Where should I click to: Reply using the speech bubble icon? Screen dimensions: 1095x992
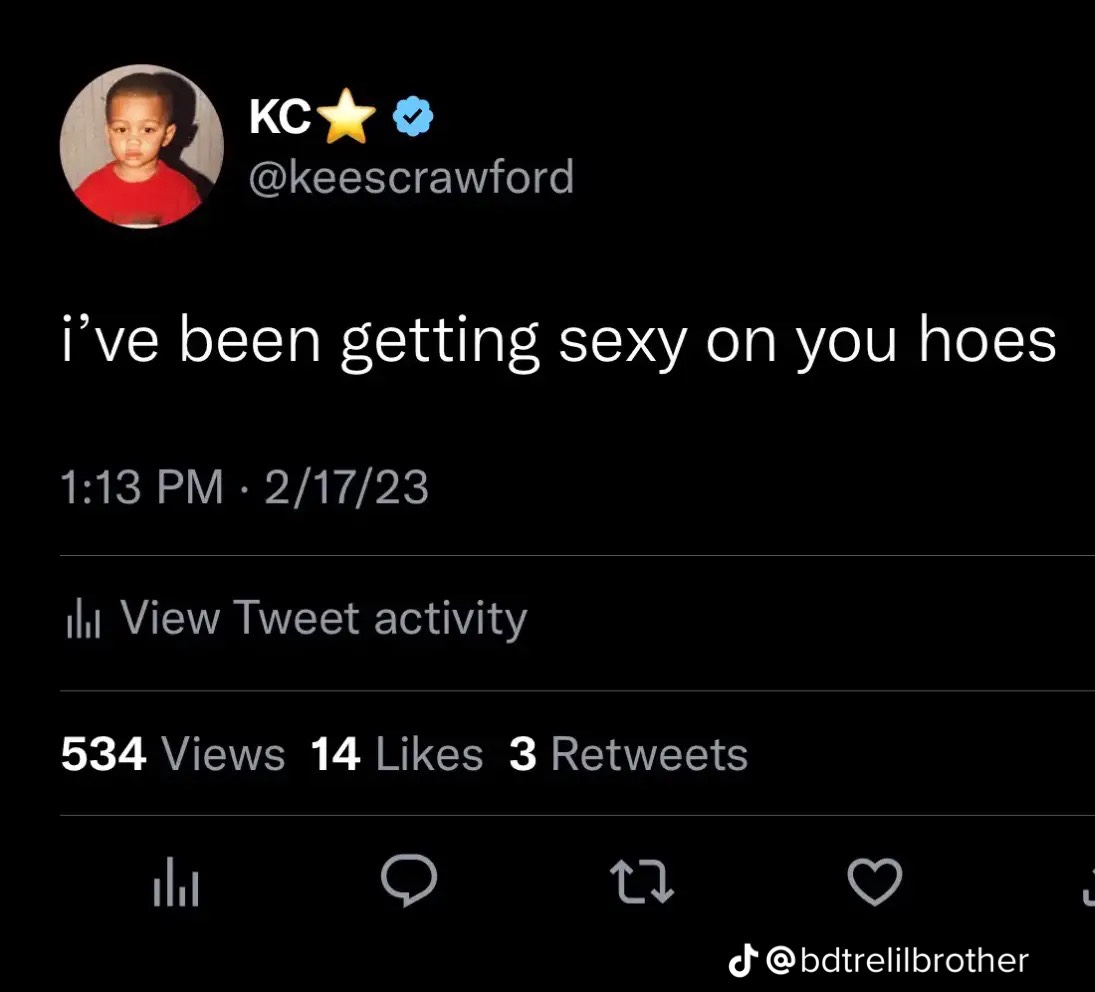pyautogui.click(x=410, y=884)
